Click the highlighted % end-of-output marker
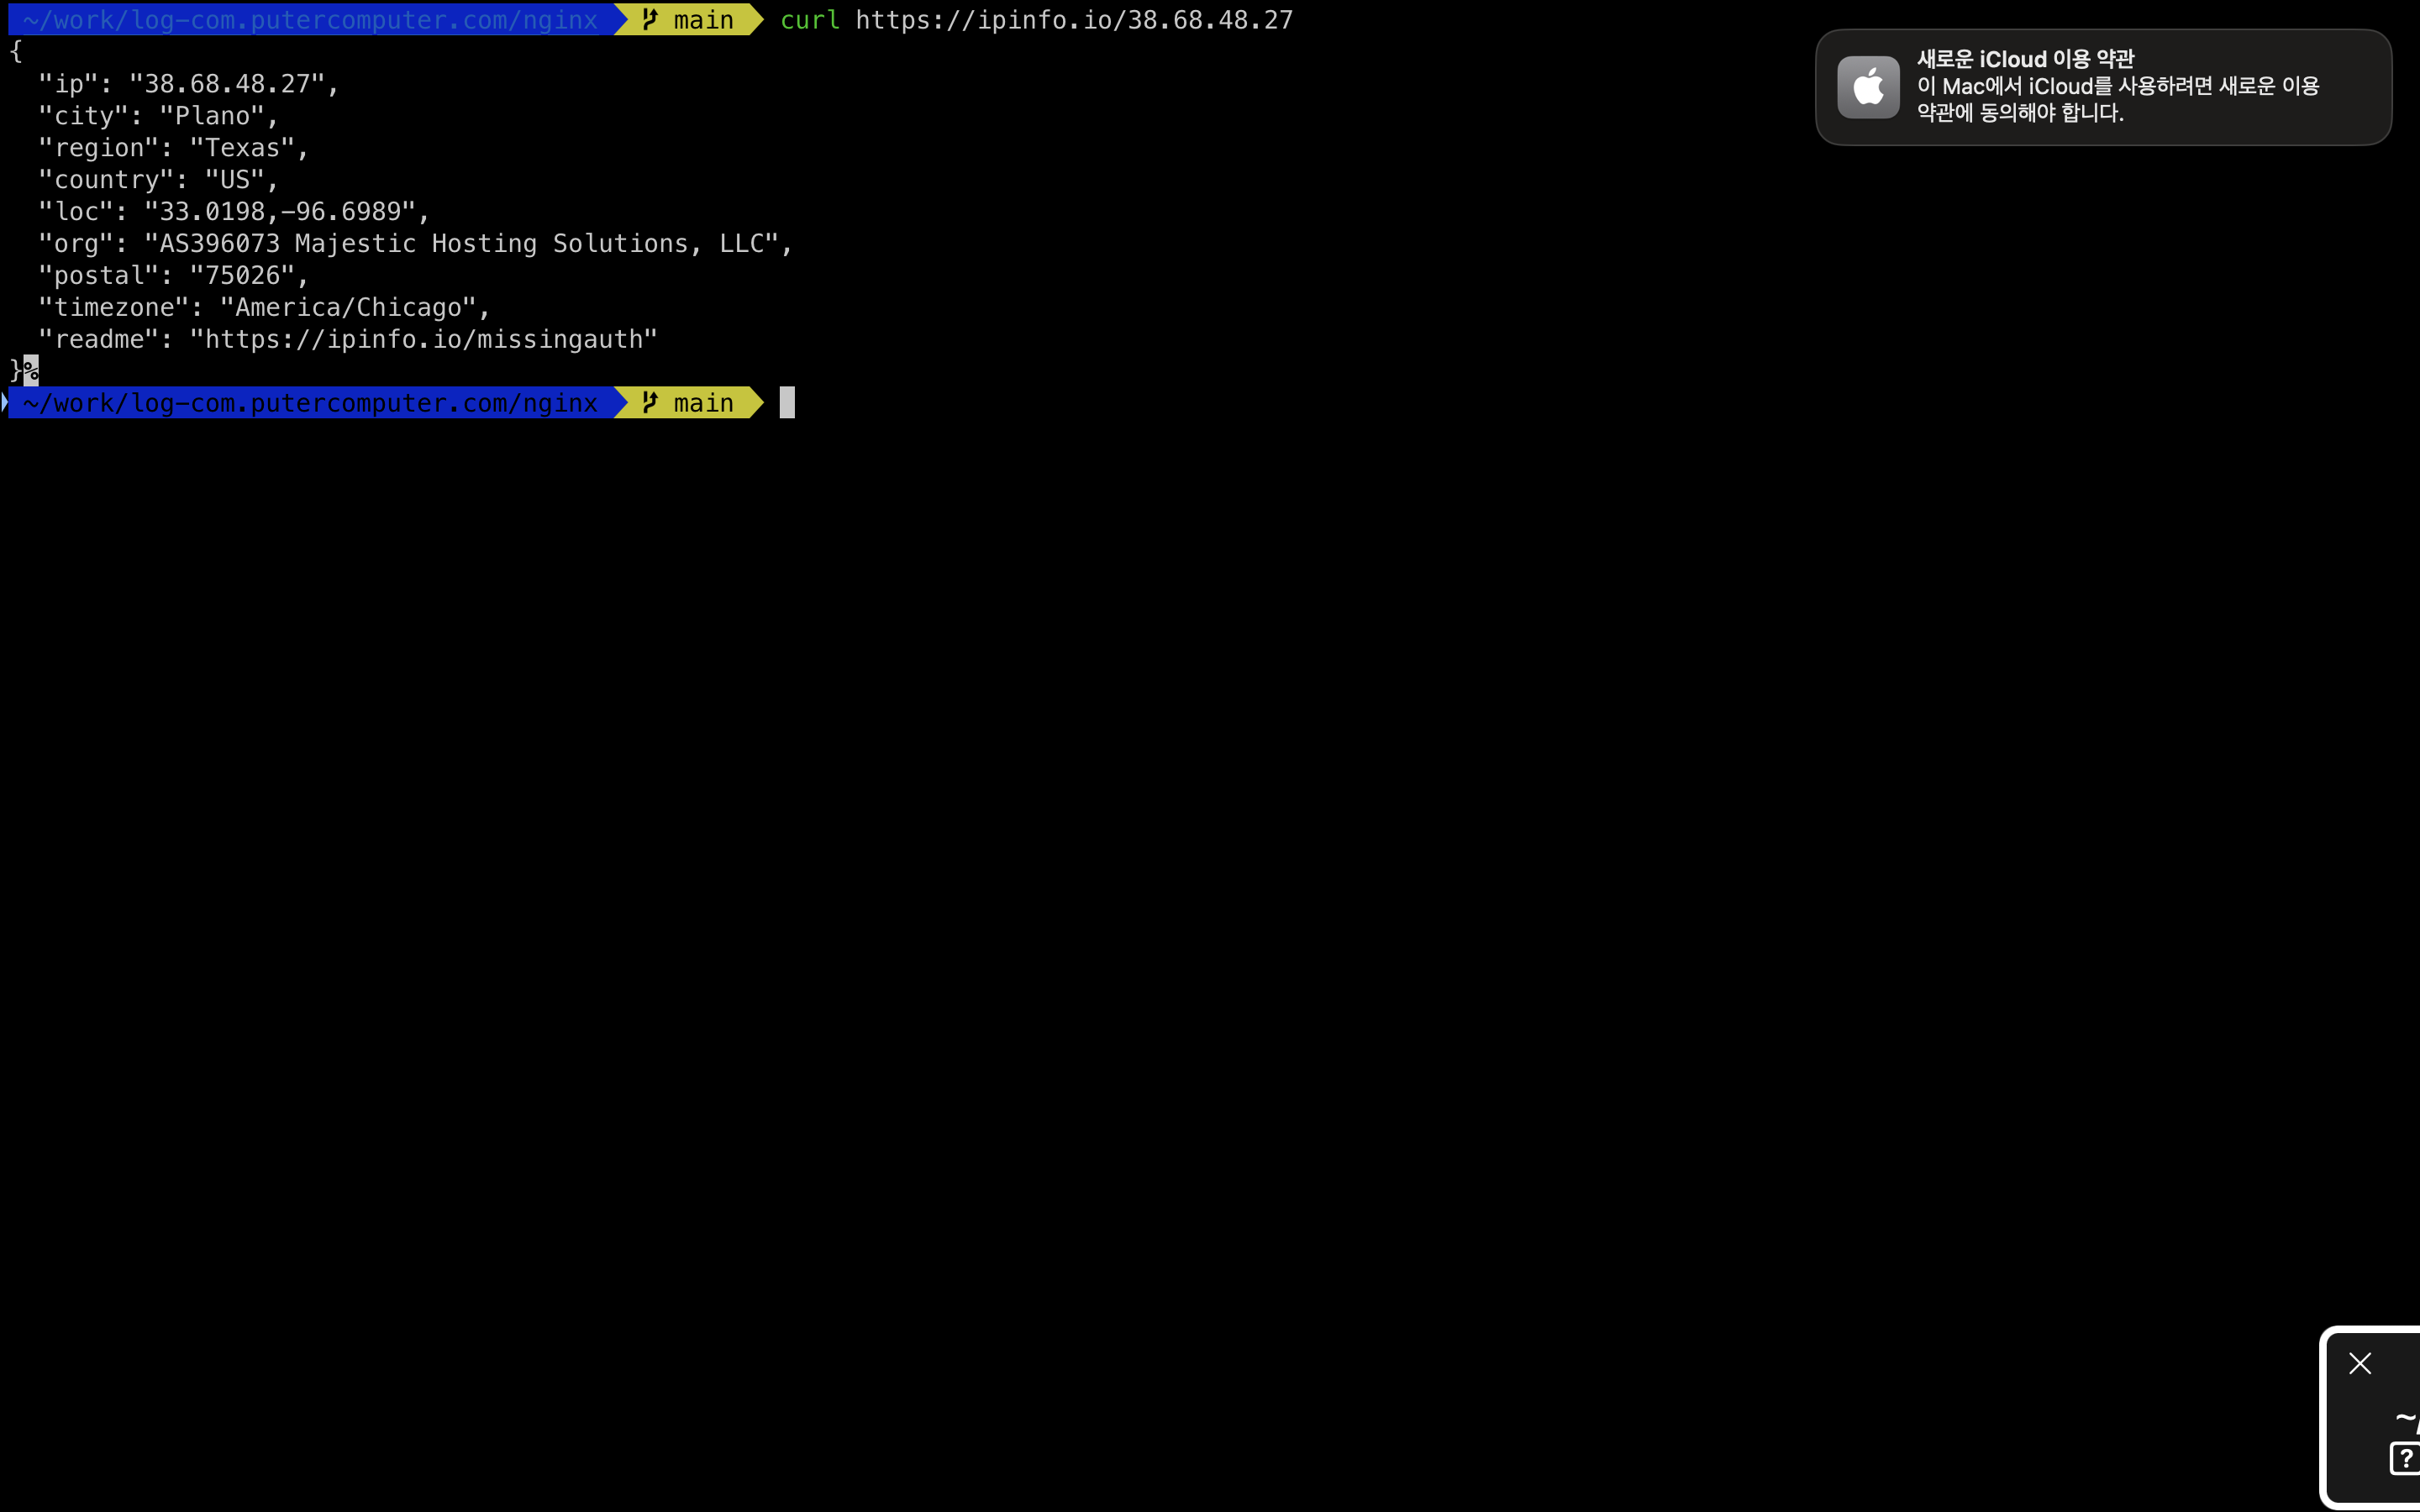The width and height of the screenshot is (2420, 1512). click(x=31, y=370)
